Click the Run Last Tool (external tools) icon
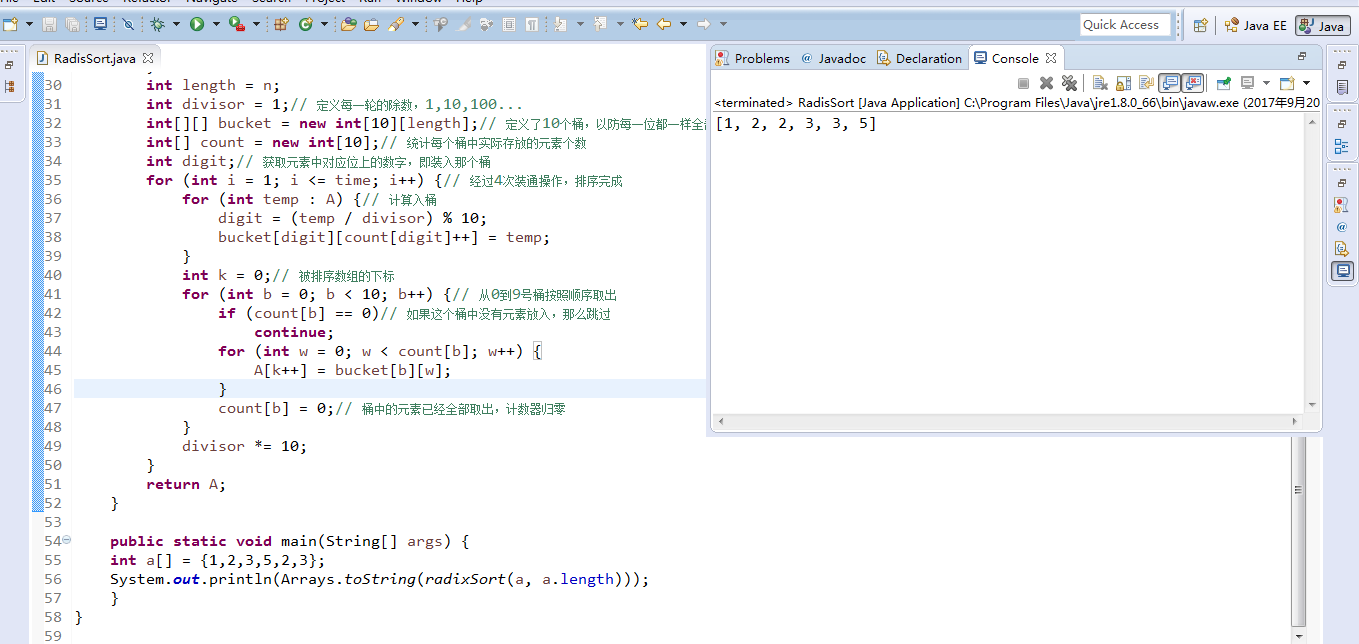Screen dimensions: 1359x644 point(236,24)
